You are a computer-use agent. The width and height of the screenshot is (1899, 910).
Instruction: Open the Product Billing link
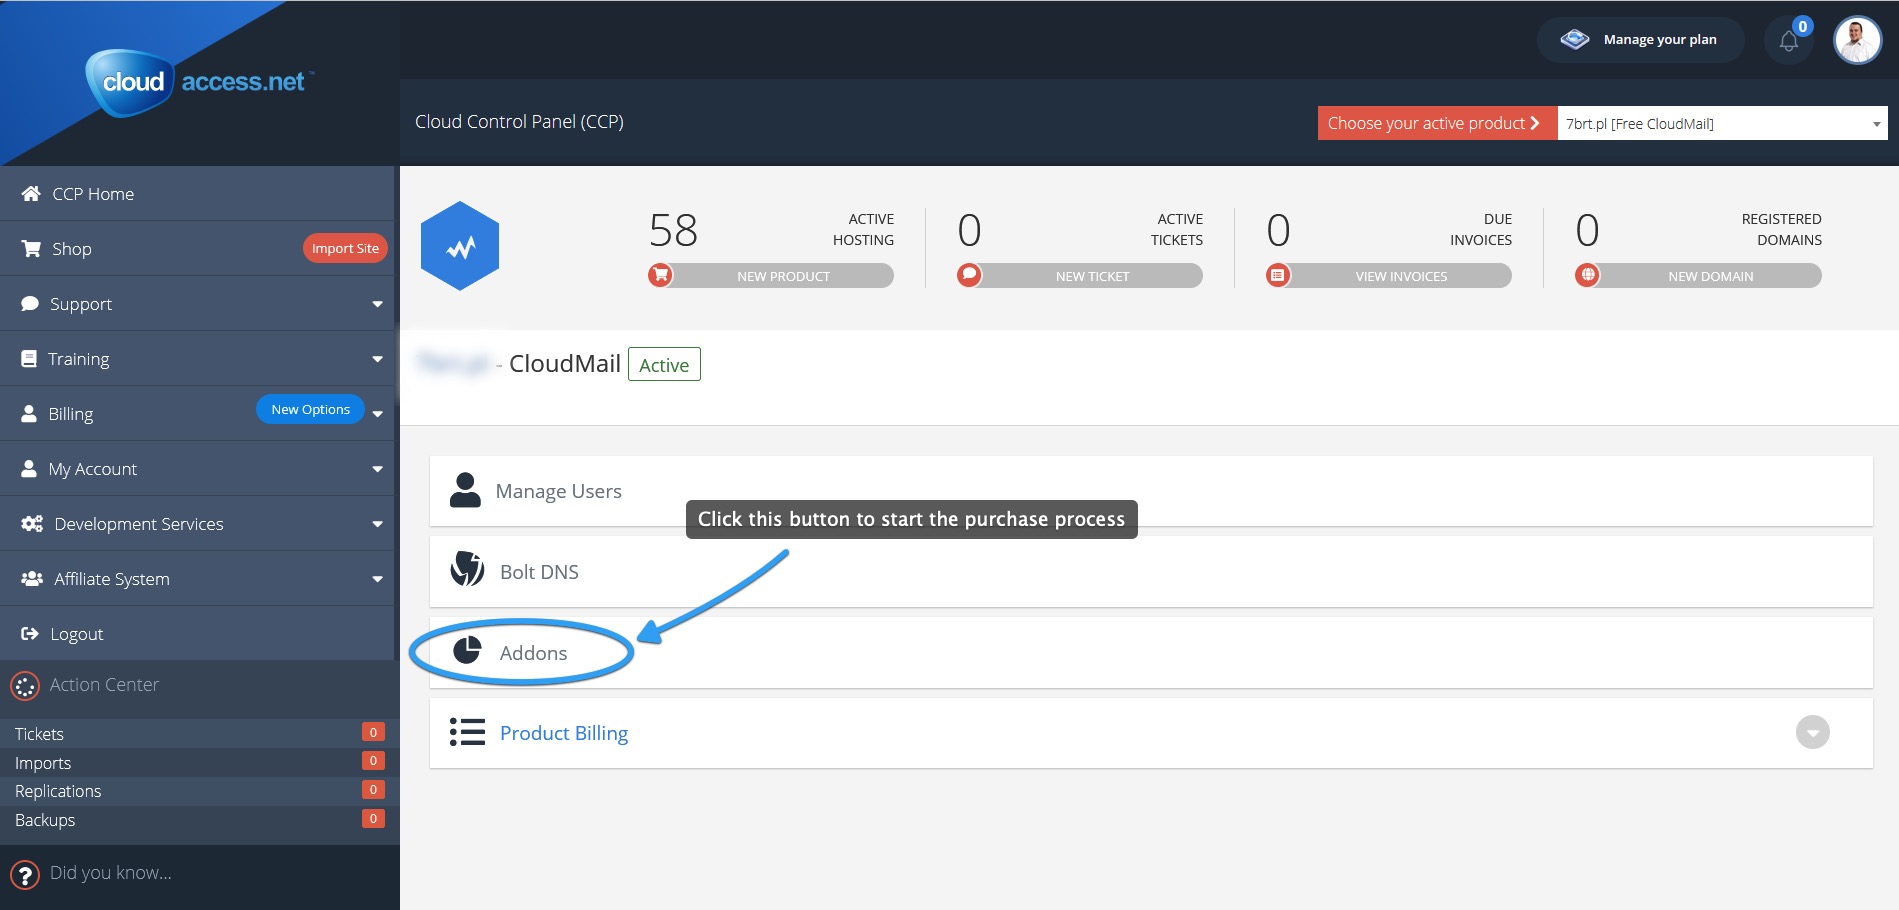coord(564,733)
